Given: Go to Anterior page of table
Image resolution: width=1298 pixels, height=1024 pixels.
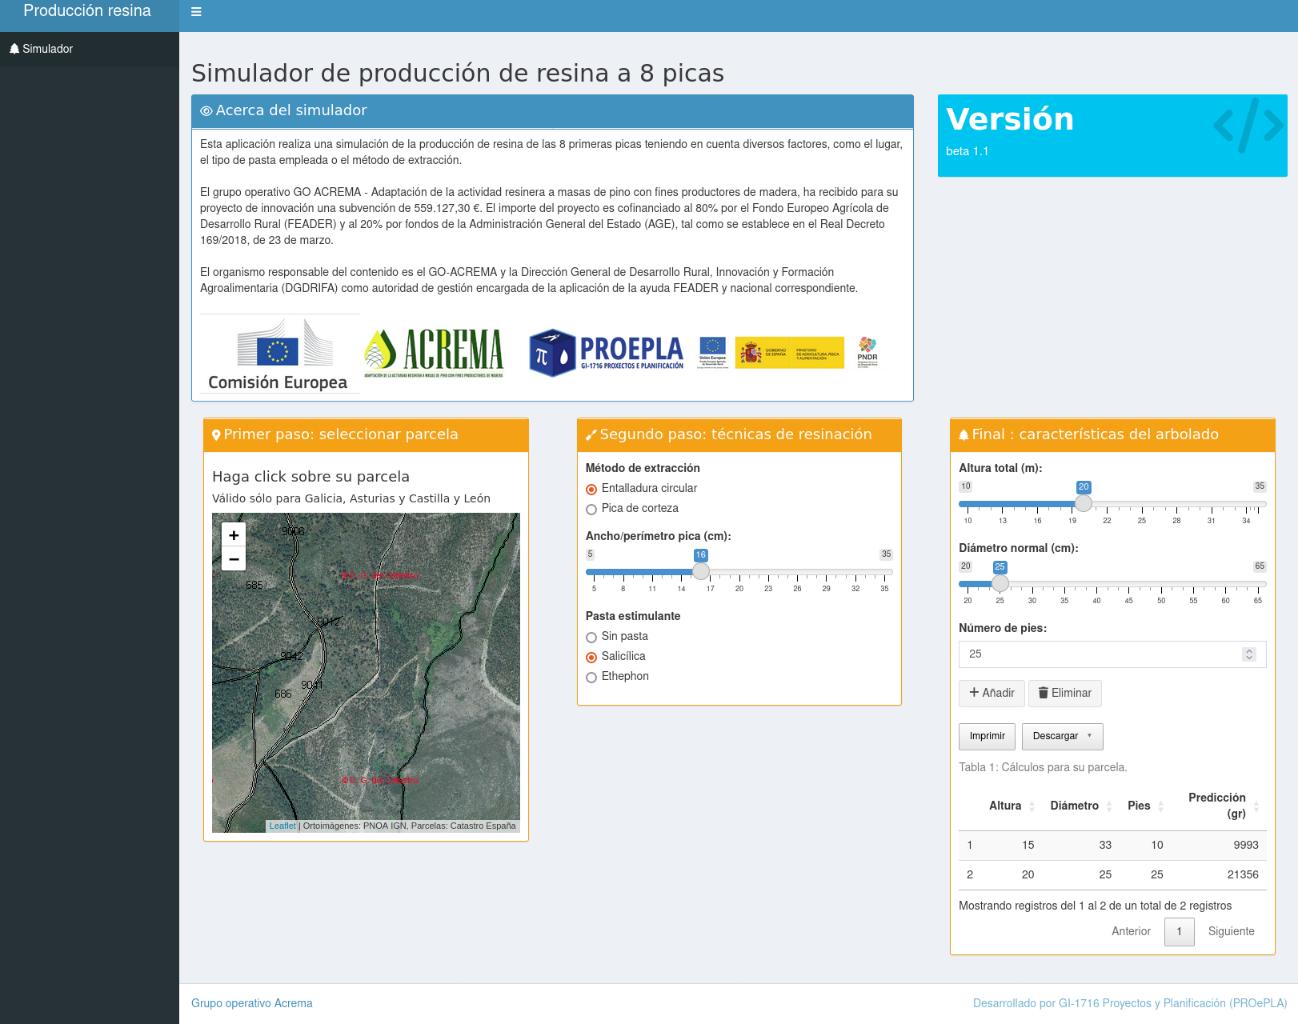Looking at the screenshot, I should click(1131, 931).
